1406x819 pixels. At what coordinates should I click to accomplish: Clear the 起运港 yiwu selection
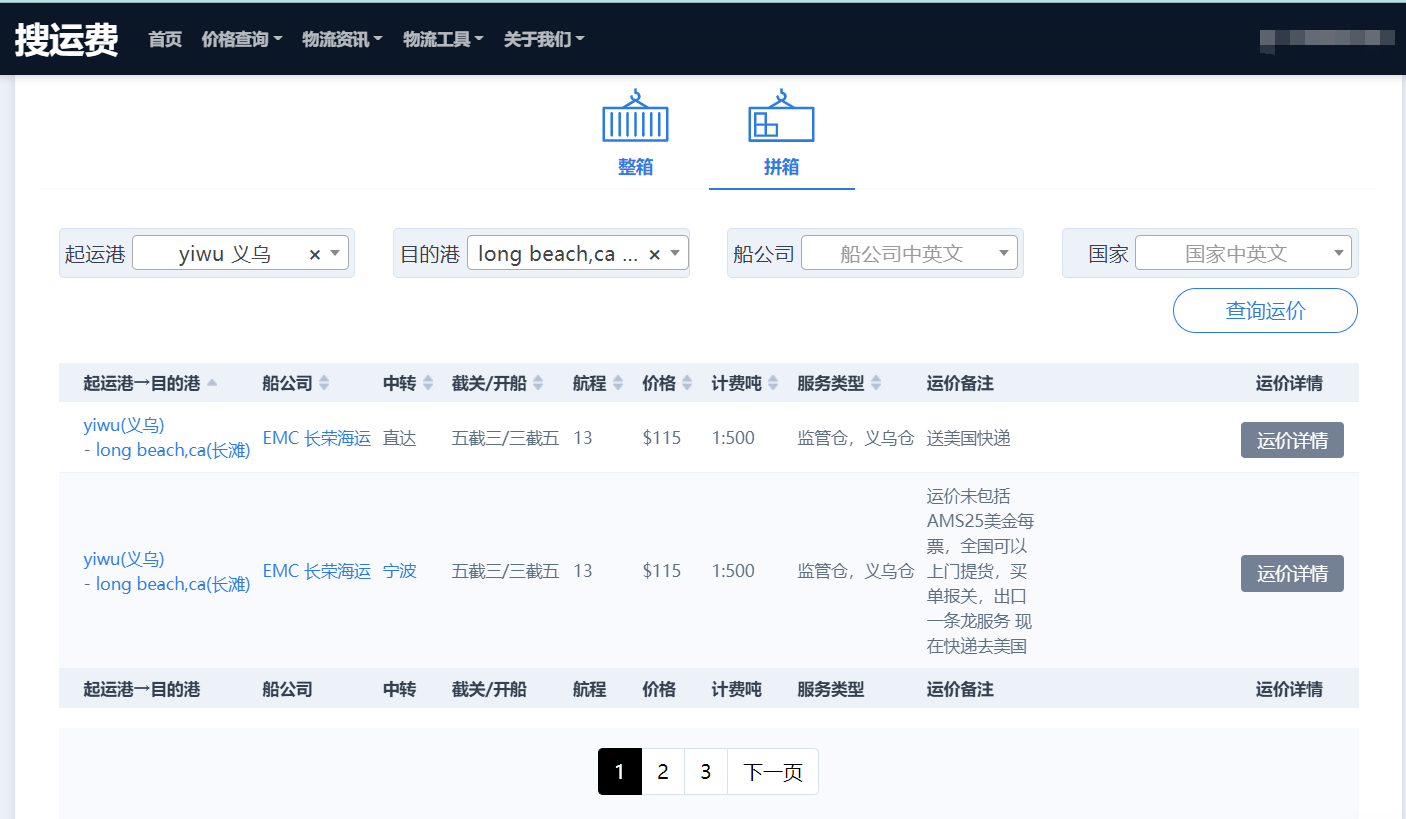coord(315,255)
